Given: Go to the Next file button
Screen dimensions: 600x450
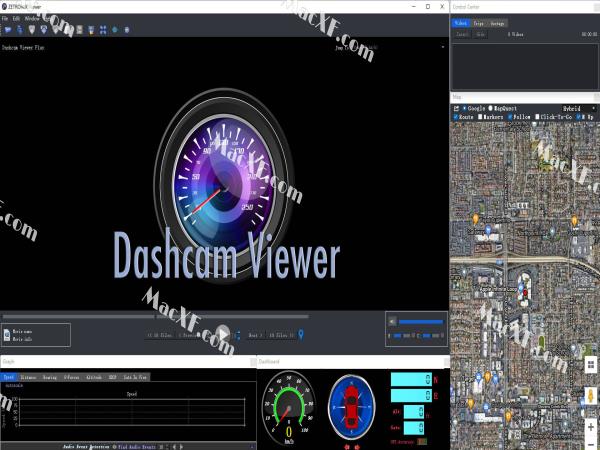Looking at the screenshot, I should (255, 335).
